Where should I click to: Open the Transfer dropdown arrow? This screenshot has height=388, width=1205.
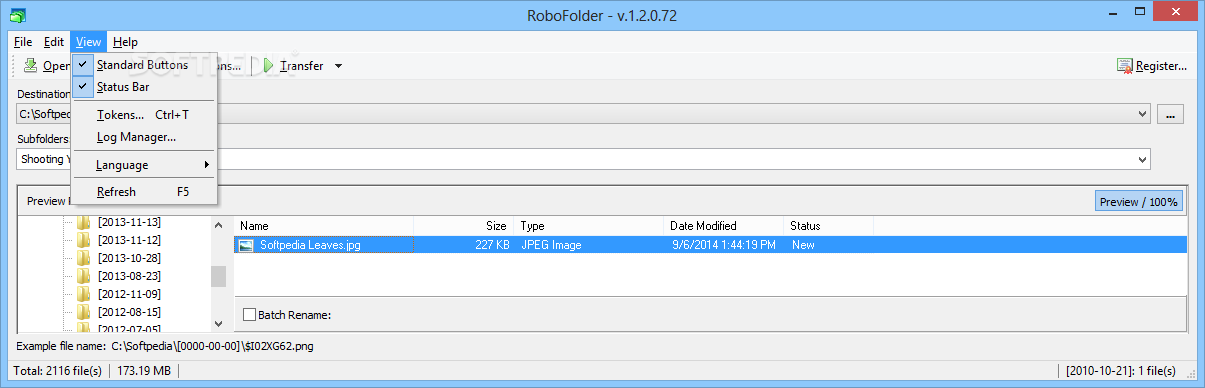(339, 66)
